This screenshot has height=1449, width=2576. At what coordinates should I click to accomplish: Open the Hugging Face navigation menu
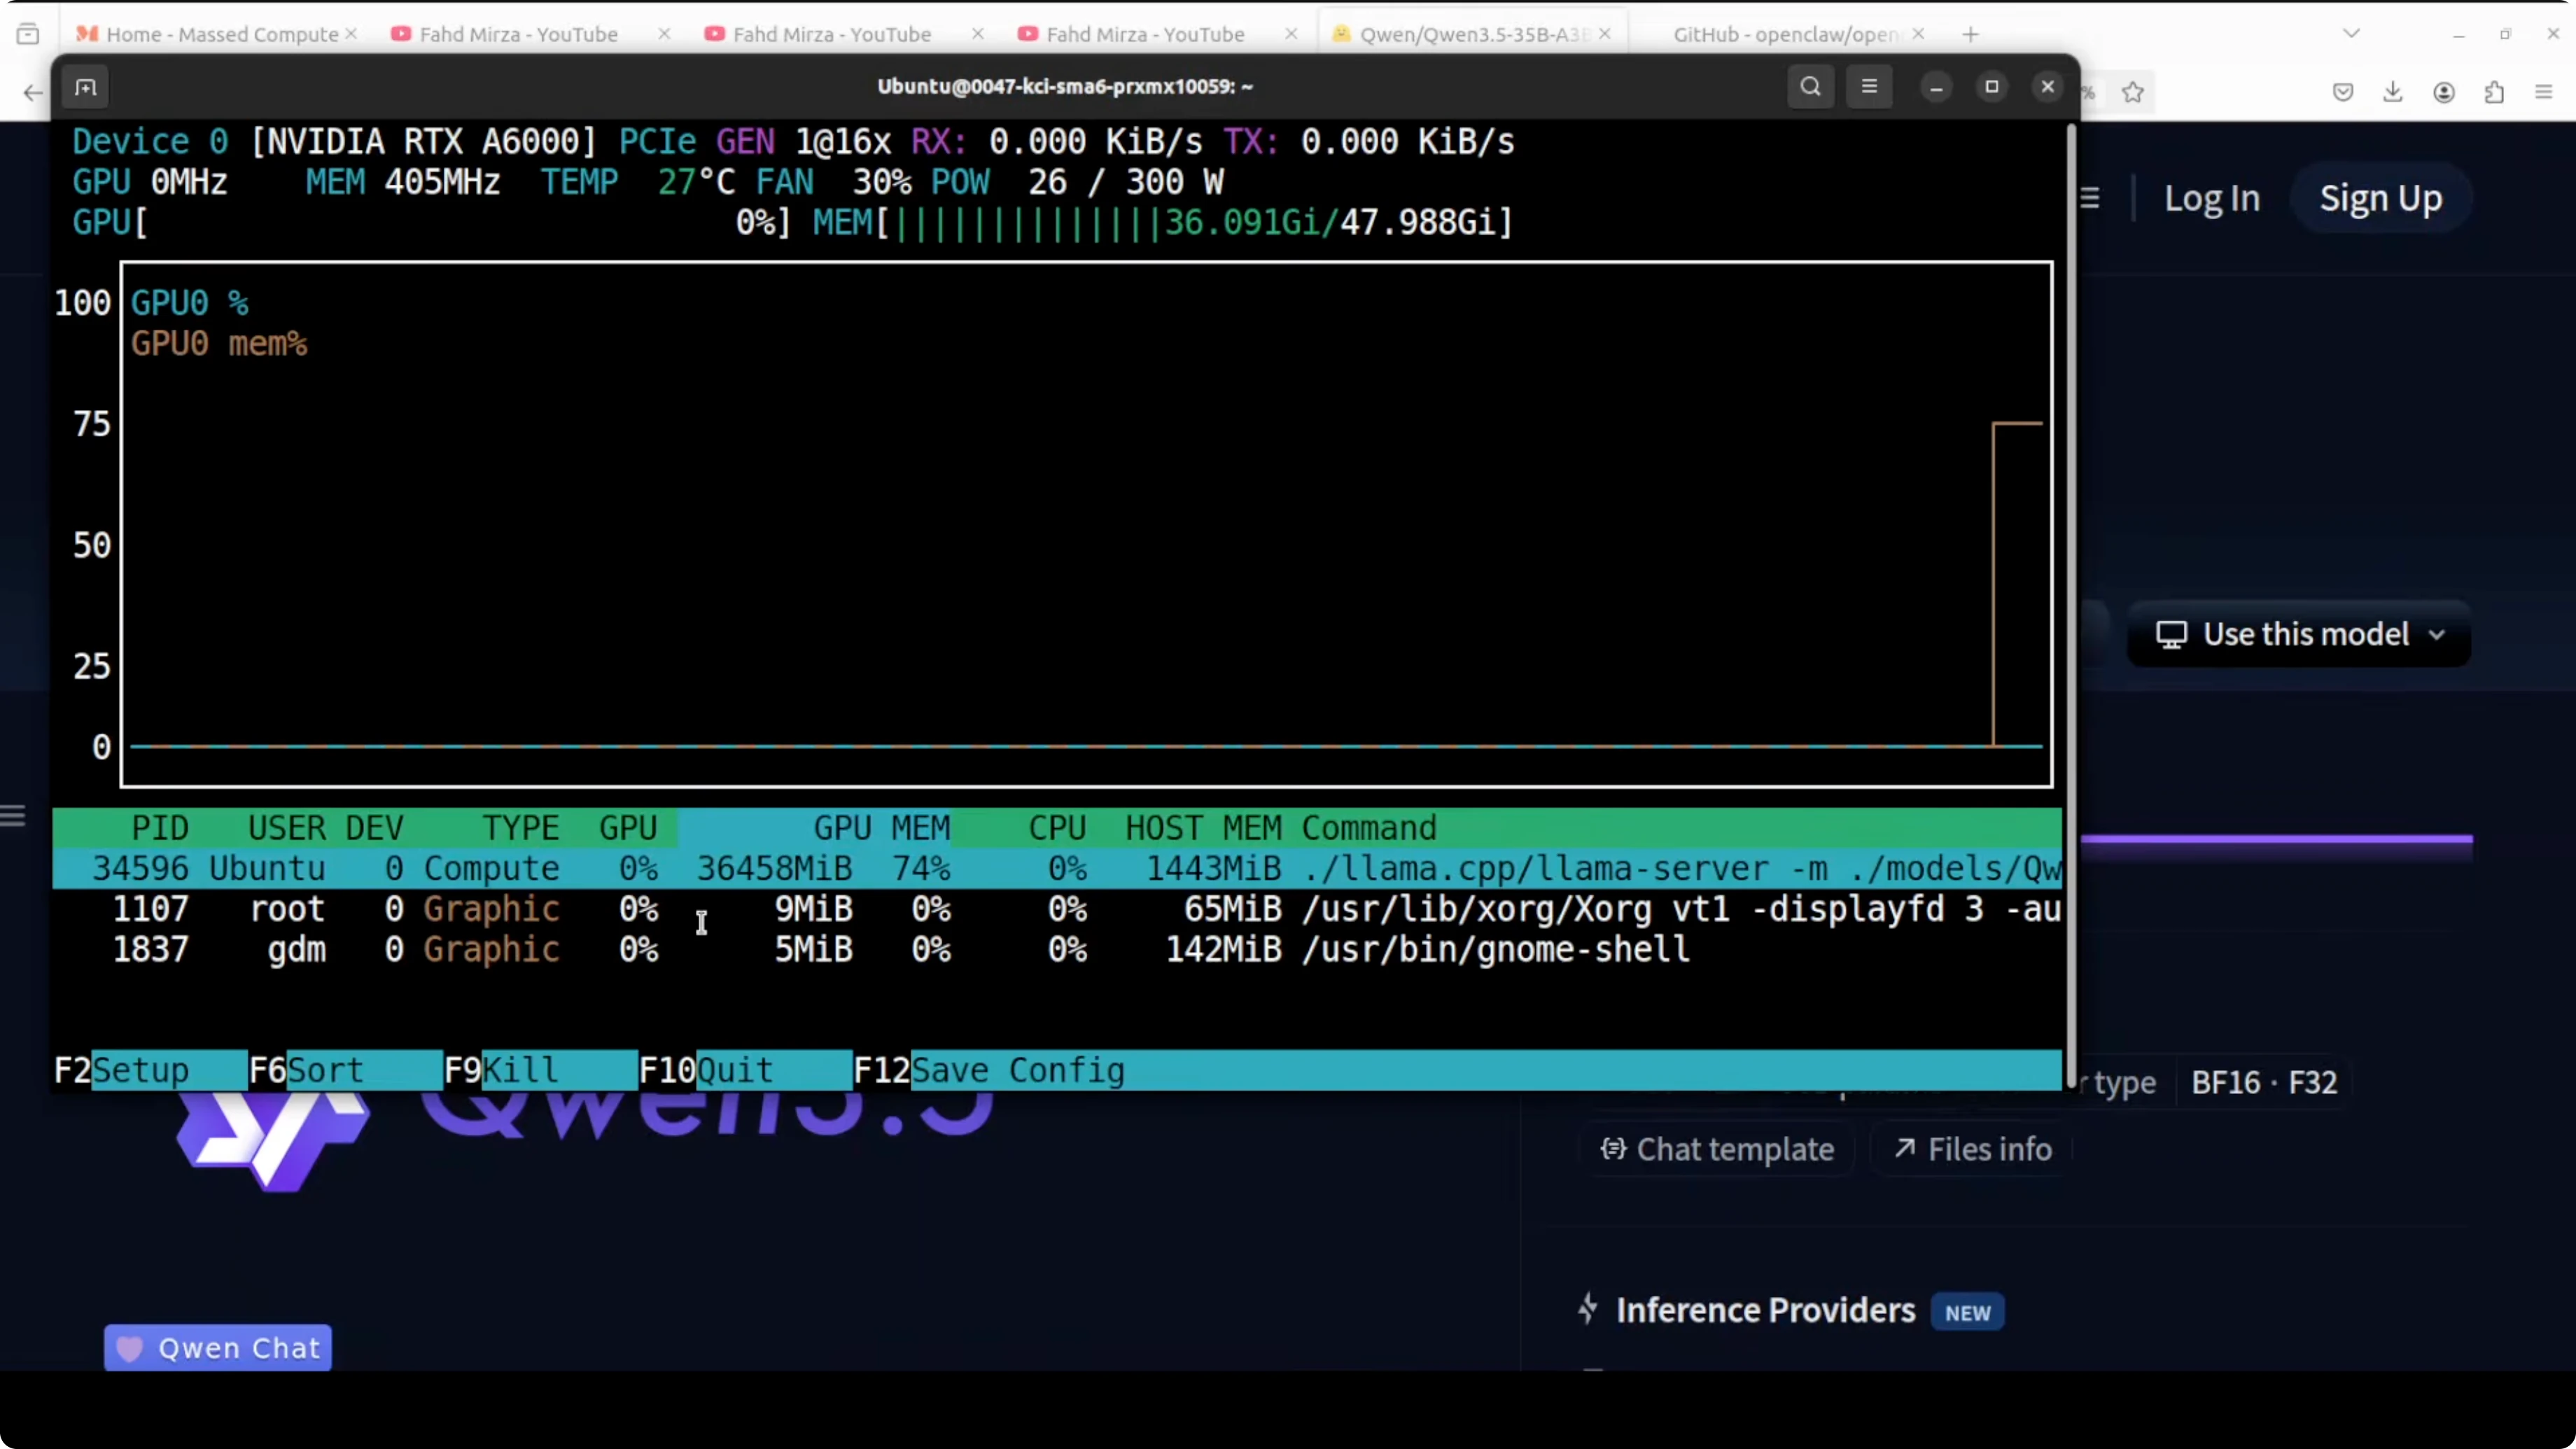(x=2090, y=198)
